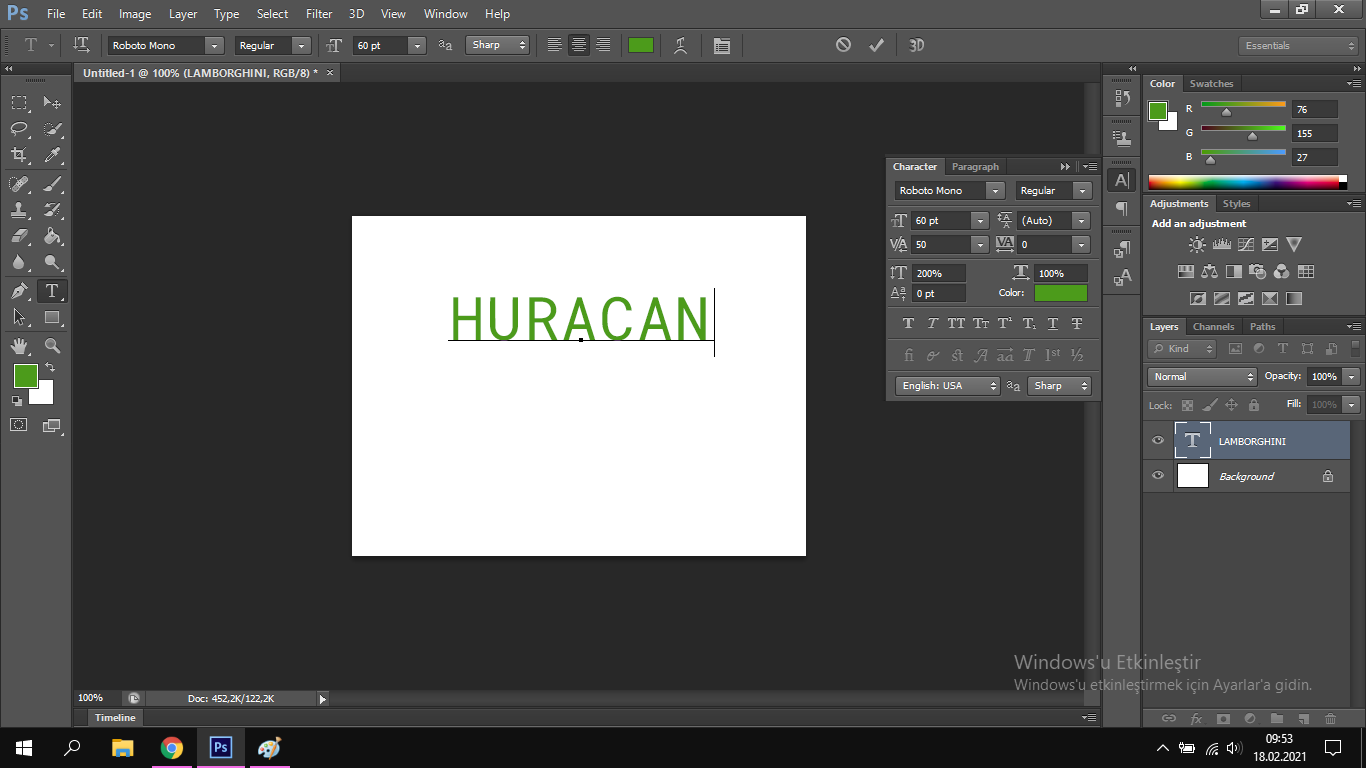Click the swap foreground and background colors icon

pos(50,368)
